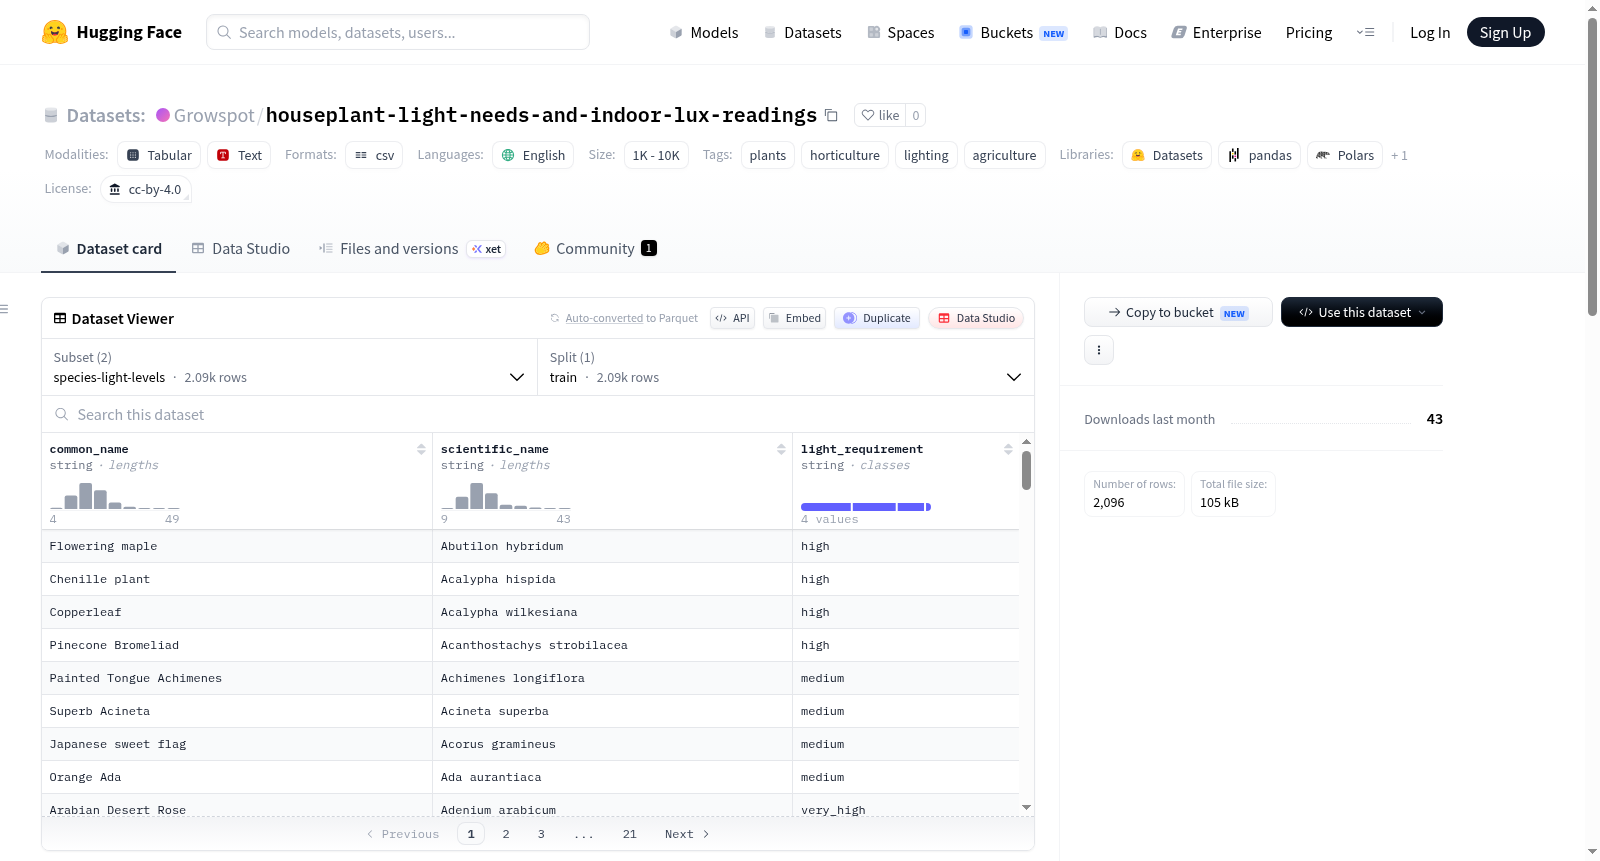Image resolution: width=1600 pixels, height=861 pixels.
Task: Switch to the Dataset card tab
Action: [x=108, y=249]
